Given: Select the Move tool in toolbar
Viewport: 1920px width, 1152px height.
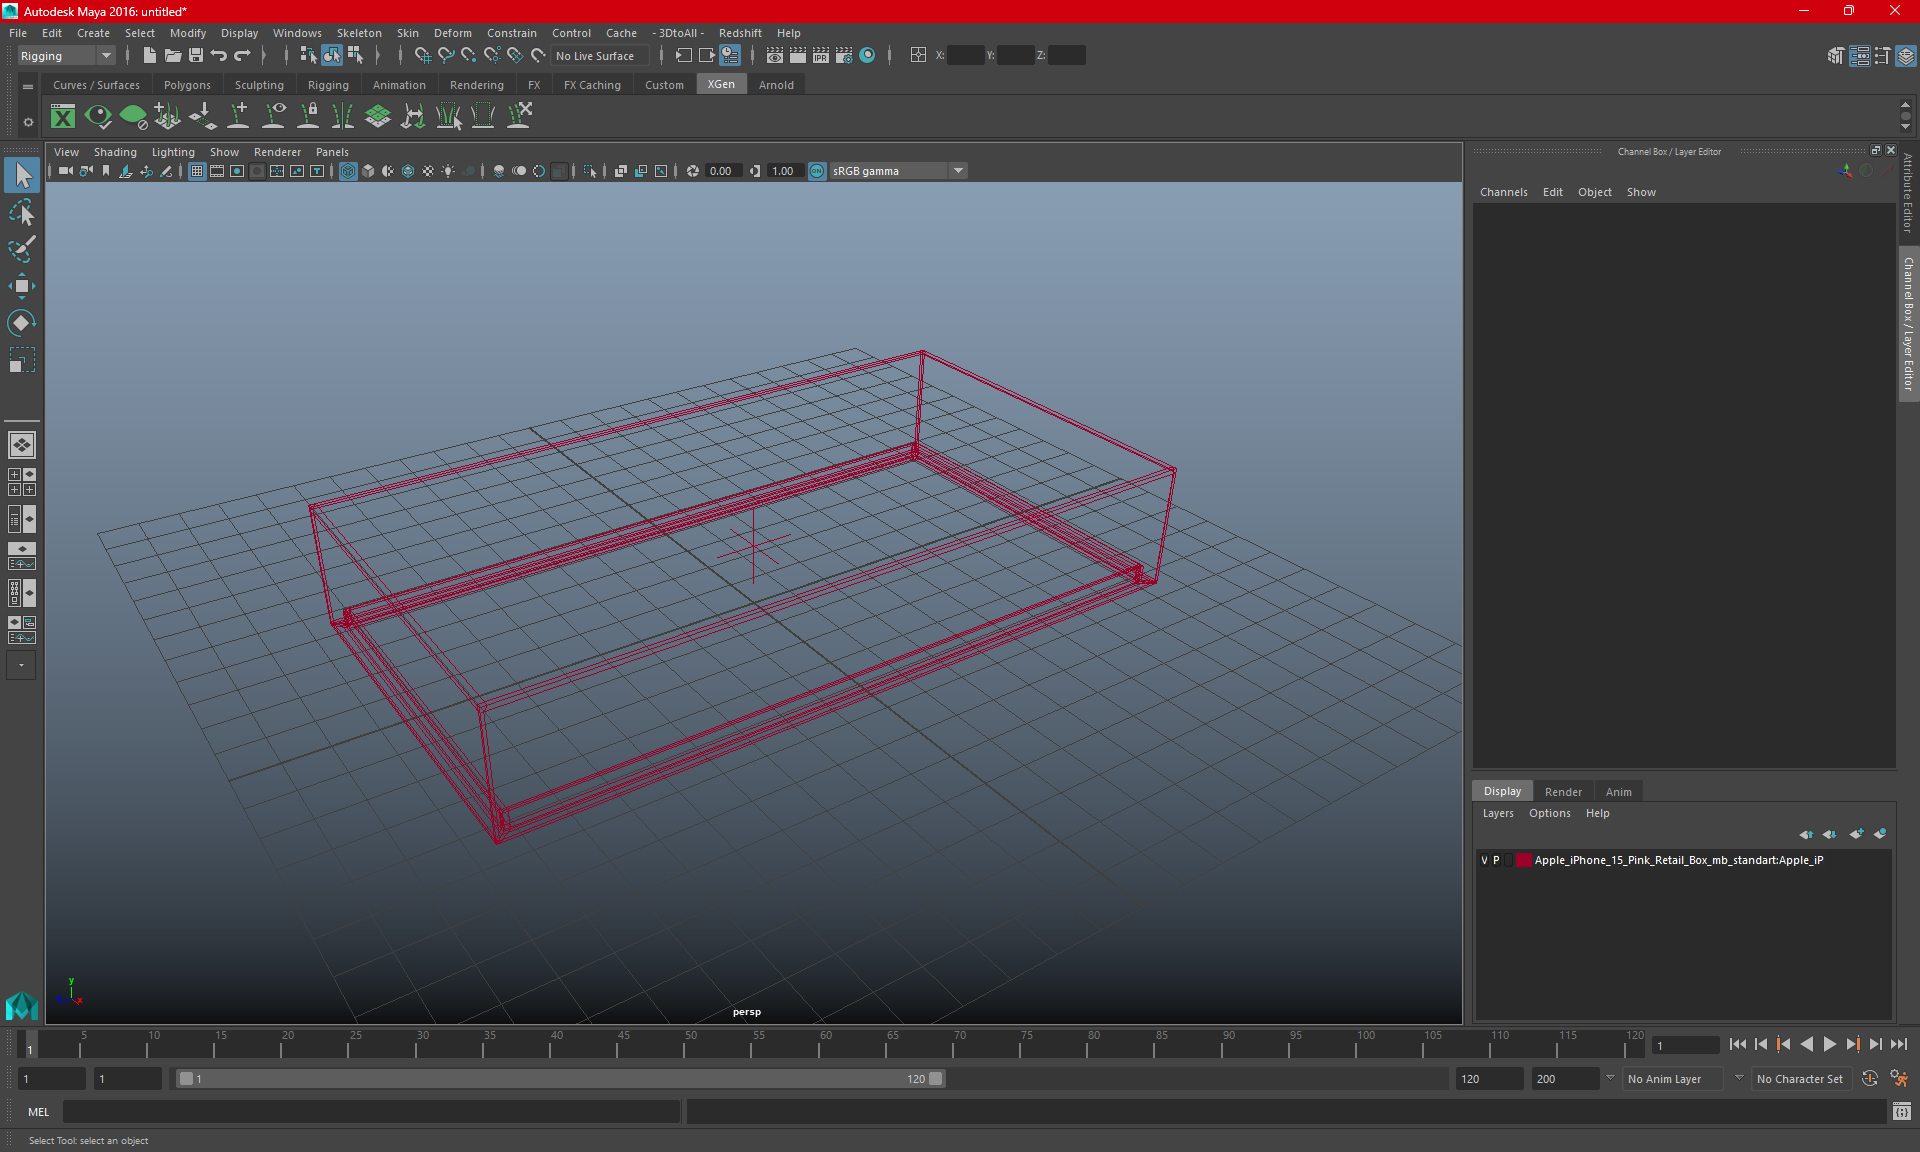Looking at the screenshot, I should pos(21,285).
